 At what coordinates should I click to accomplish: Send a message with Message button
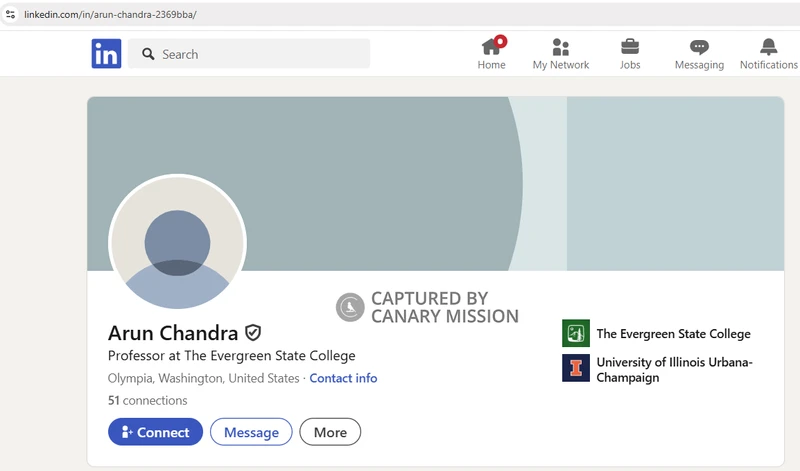251,432
